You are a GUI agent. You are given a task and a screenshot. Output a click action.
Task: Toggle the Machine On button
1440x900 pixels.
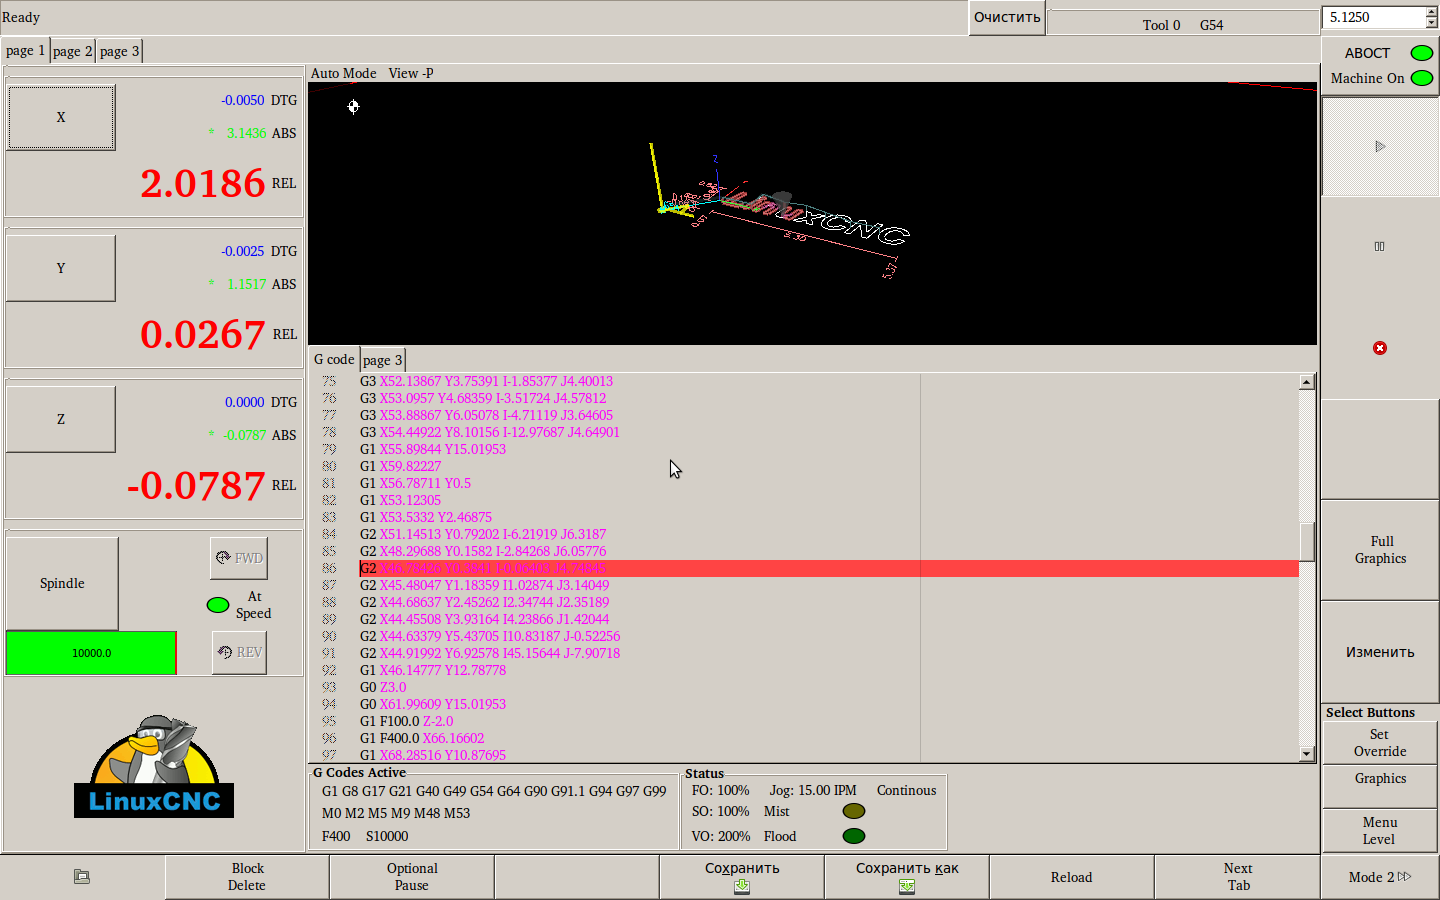1380,78
